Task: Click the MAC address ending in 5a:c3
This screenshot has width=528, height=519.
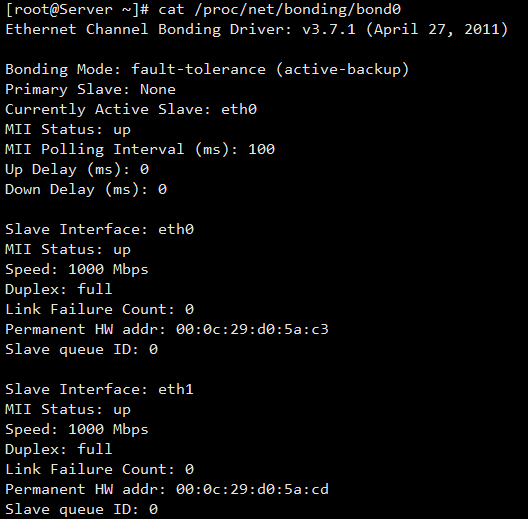Action: point(252,329)
